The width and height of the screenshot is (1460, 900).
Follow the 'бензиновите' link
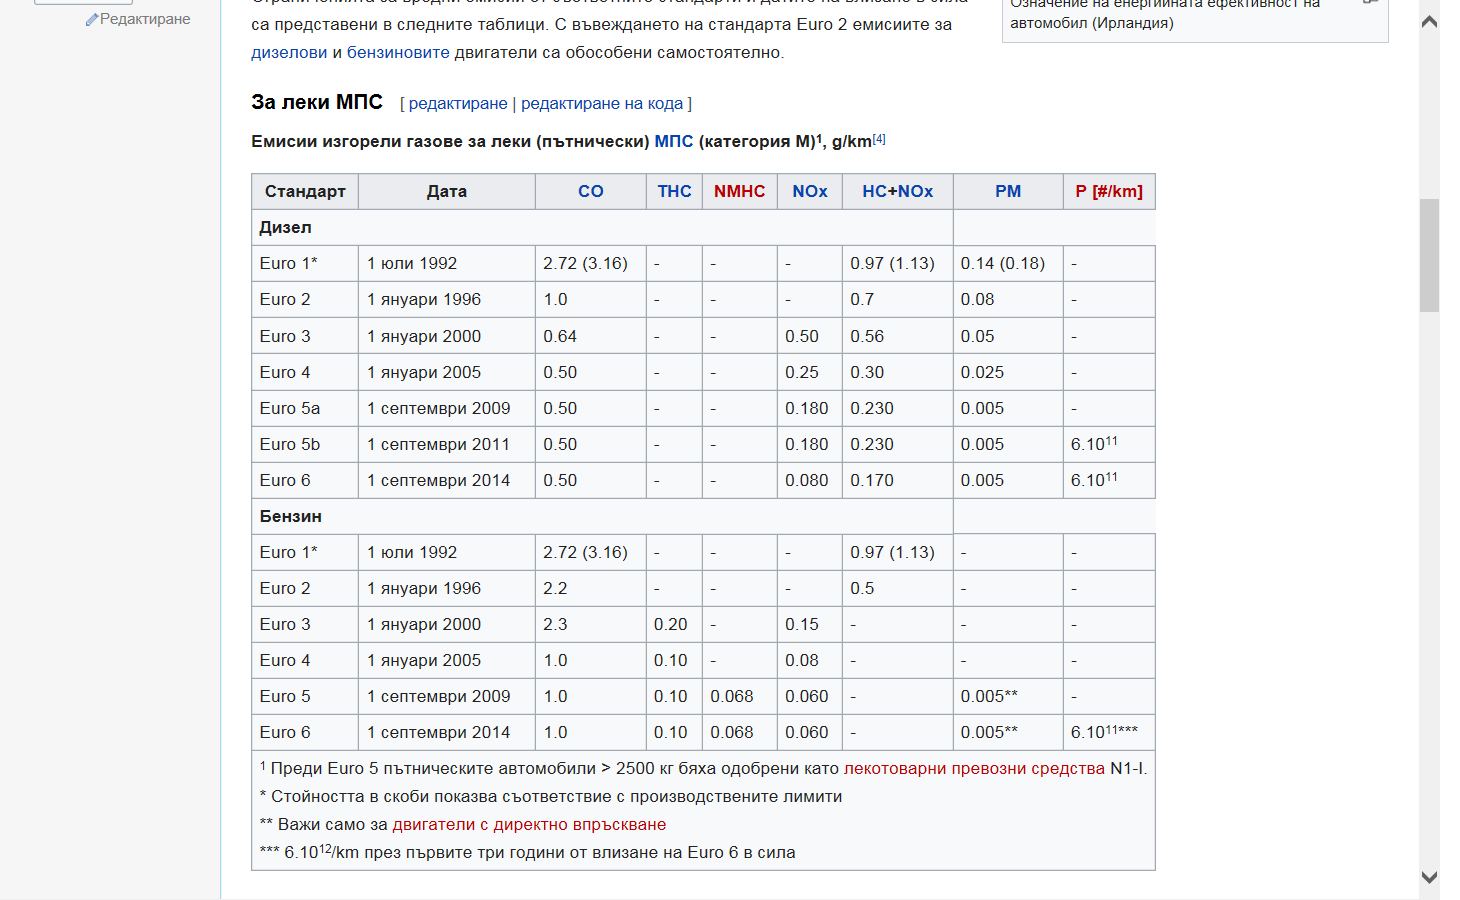click(398, 52)
